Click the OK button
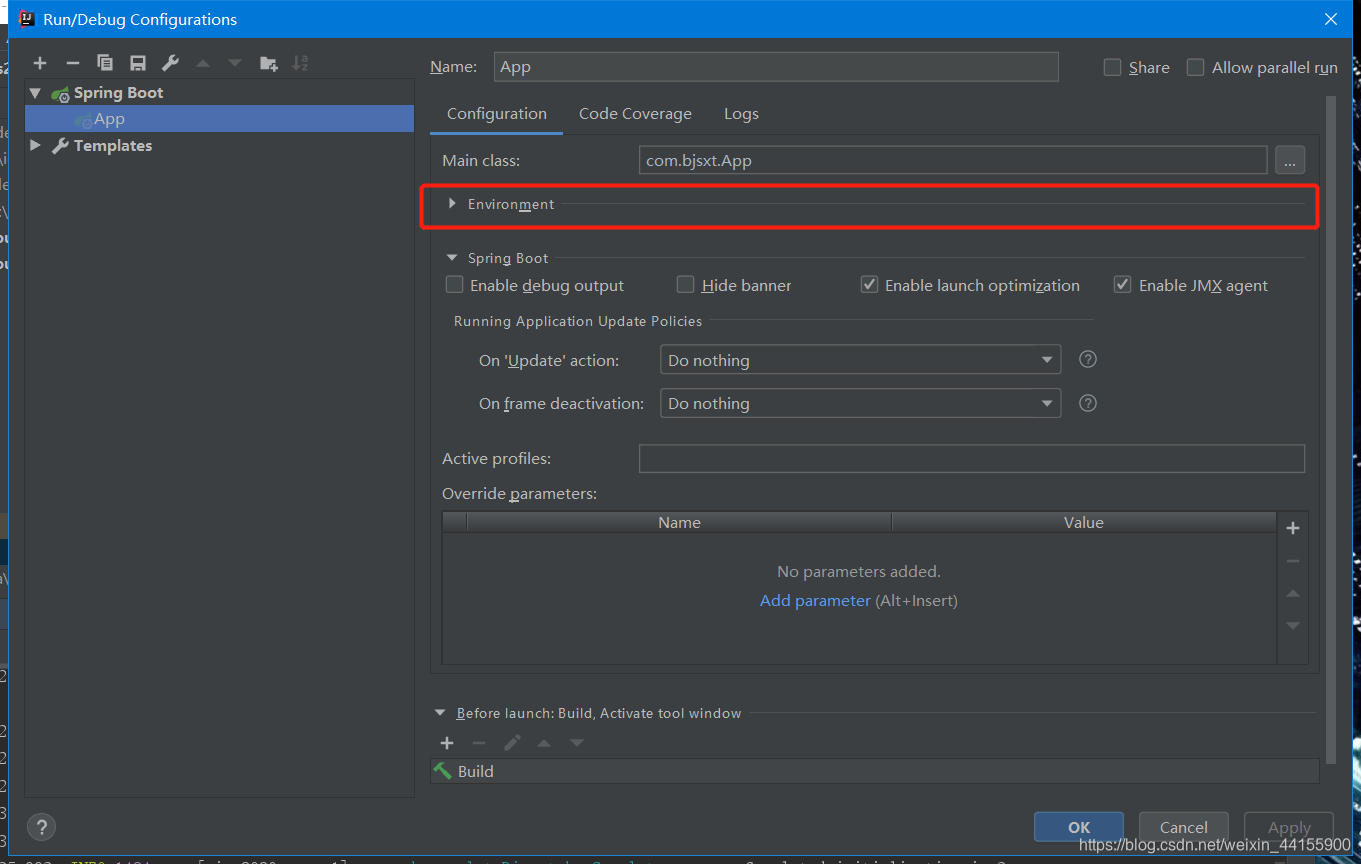The width and height of the screenshot is (1361, 864). [x=1079, y=827]
